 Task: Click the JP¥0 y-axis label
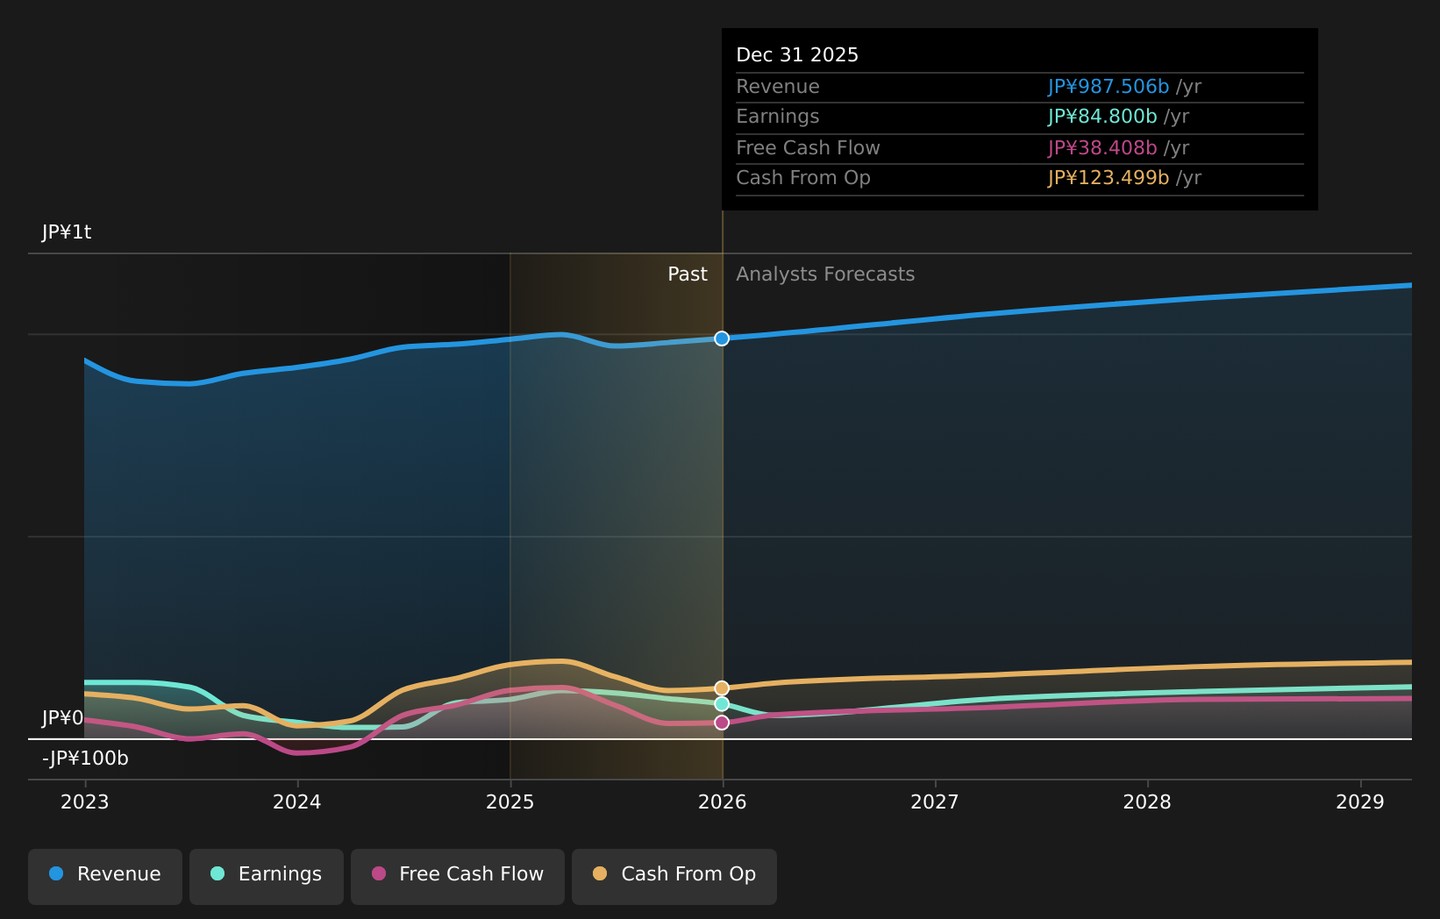pos(63,718)
